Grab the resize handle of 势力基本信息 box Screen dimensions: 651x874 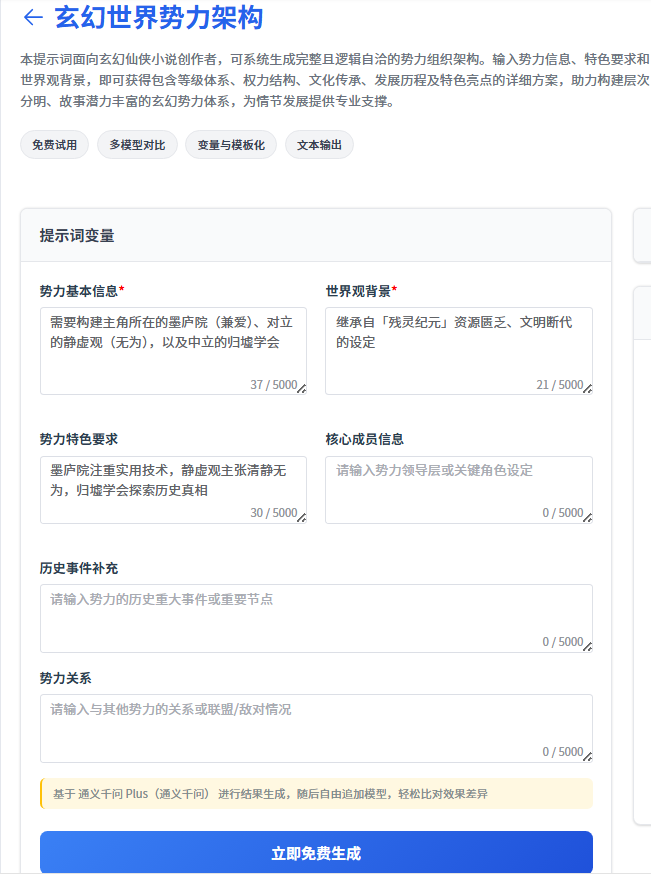301,389
